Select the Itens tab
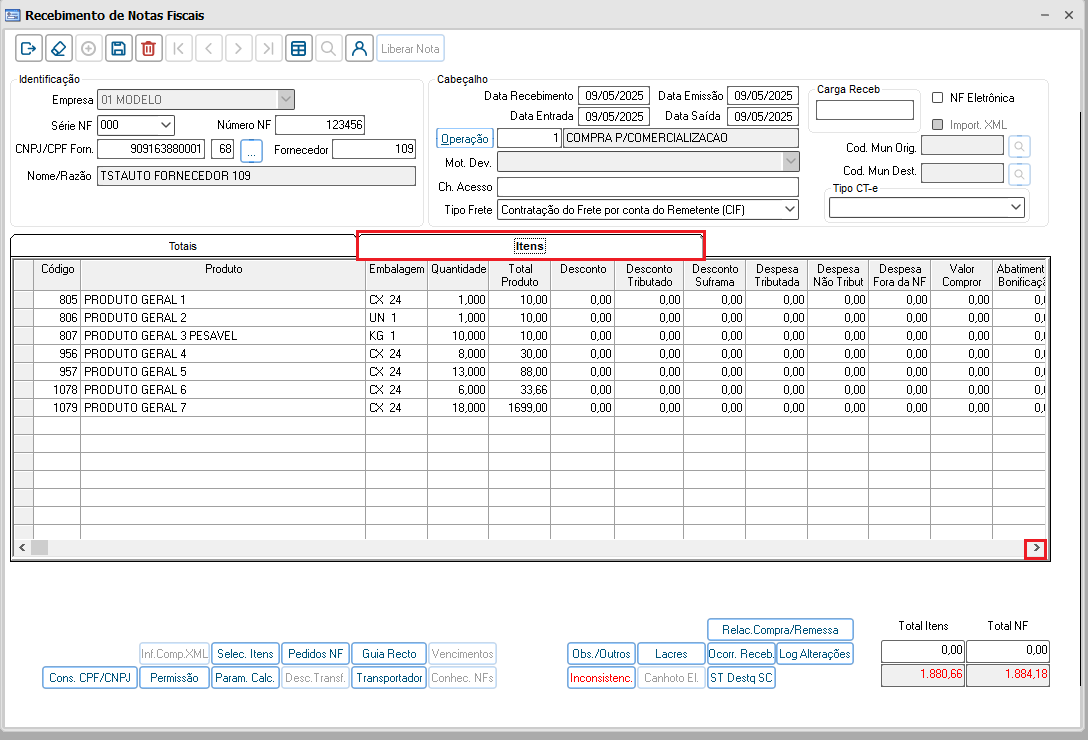The width and height of the screenshot is (1088, 740). (530, 245)
